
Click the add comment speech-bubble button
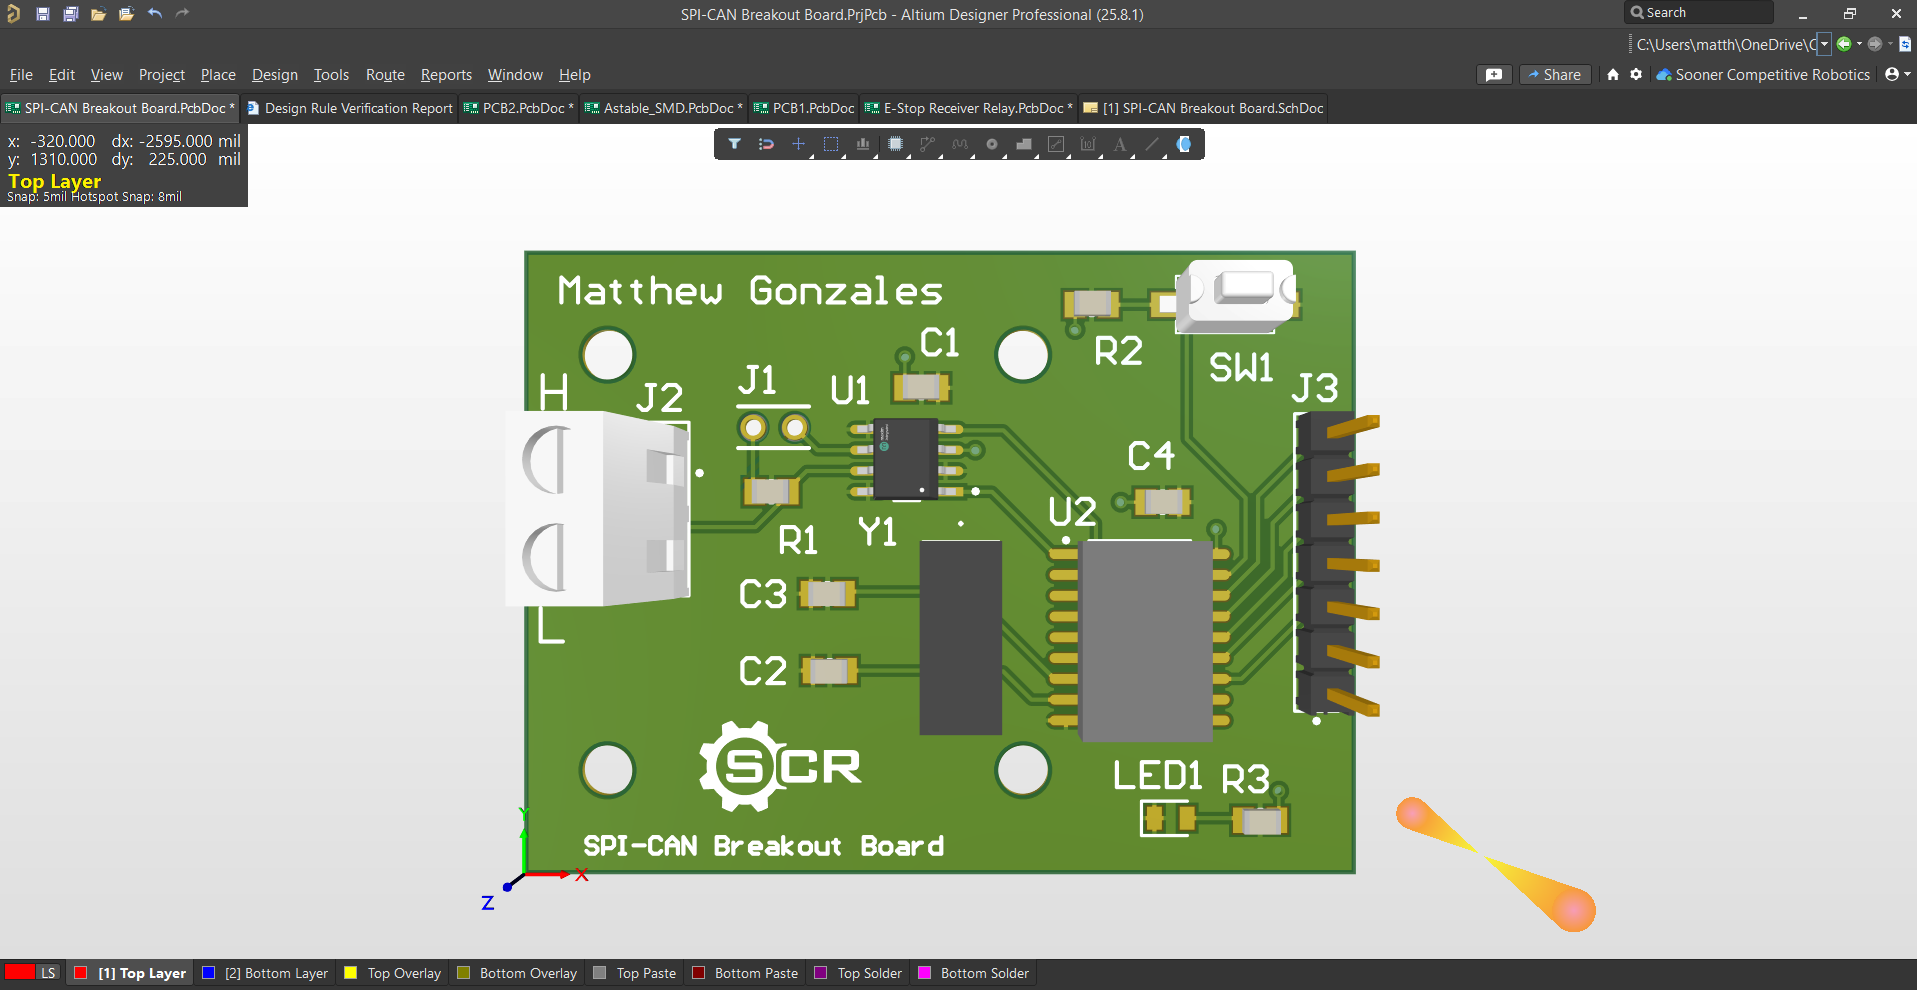click(x=1494, y=75)
